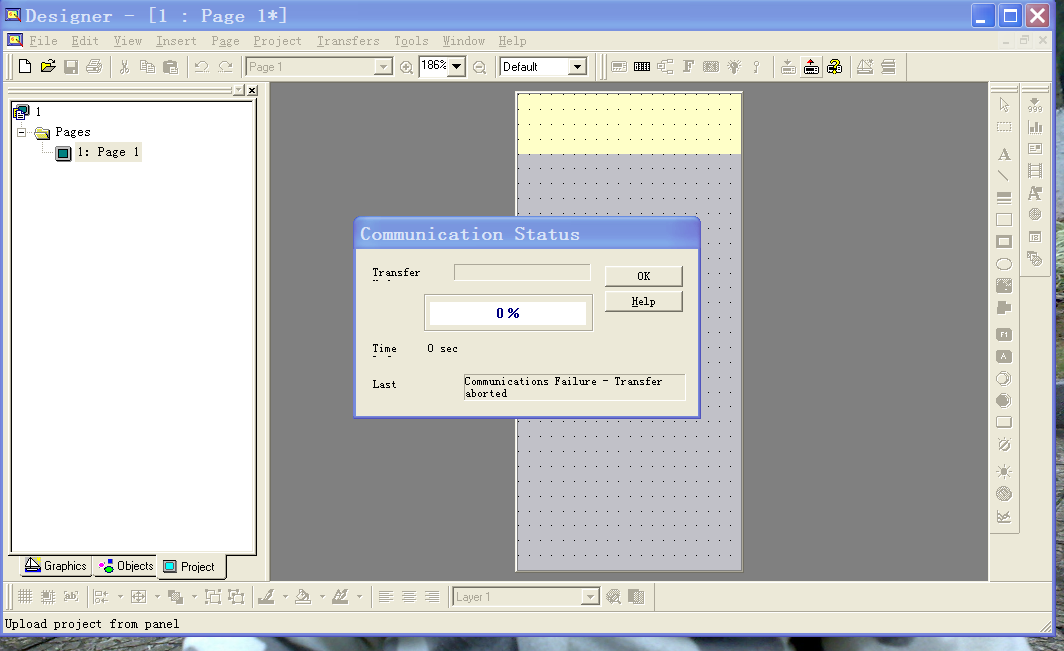Open the zoom percentage dropdown
Screen dimensions: 1064x651
[x=456, y=66]
